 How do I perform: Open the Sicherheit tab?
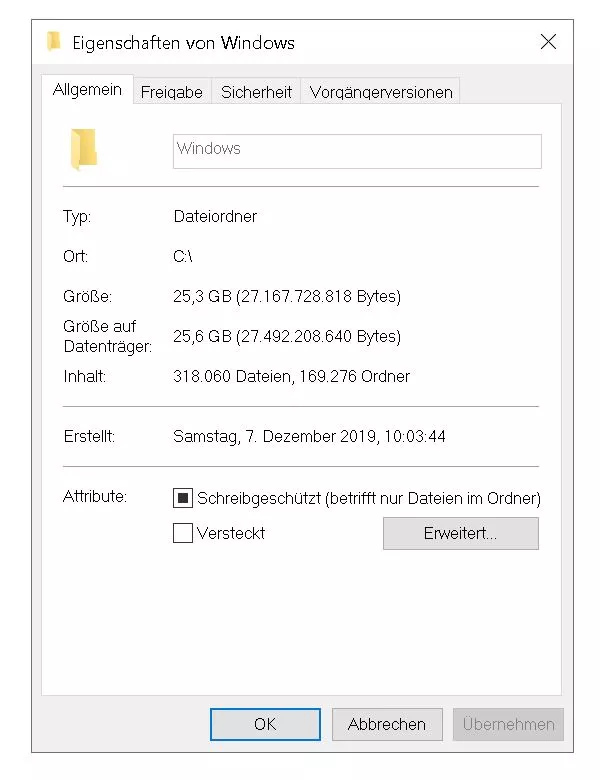pos(256,92)
